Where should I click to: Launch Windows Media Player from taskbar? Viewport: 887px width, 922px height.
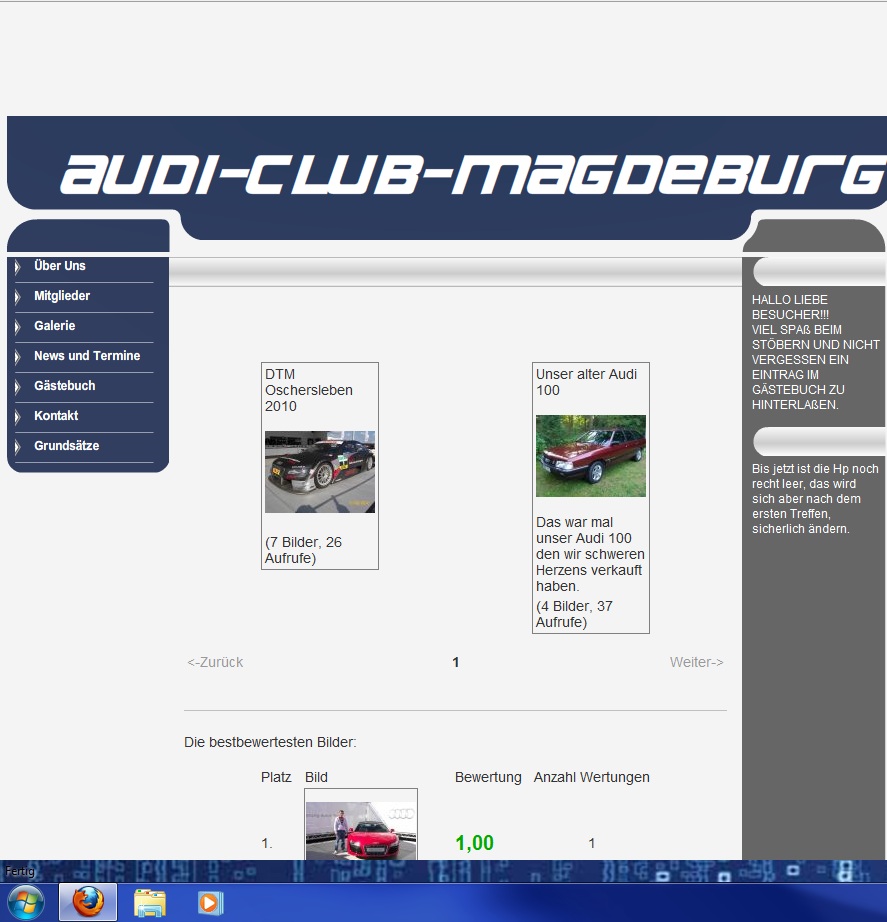tap(209, 902)
